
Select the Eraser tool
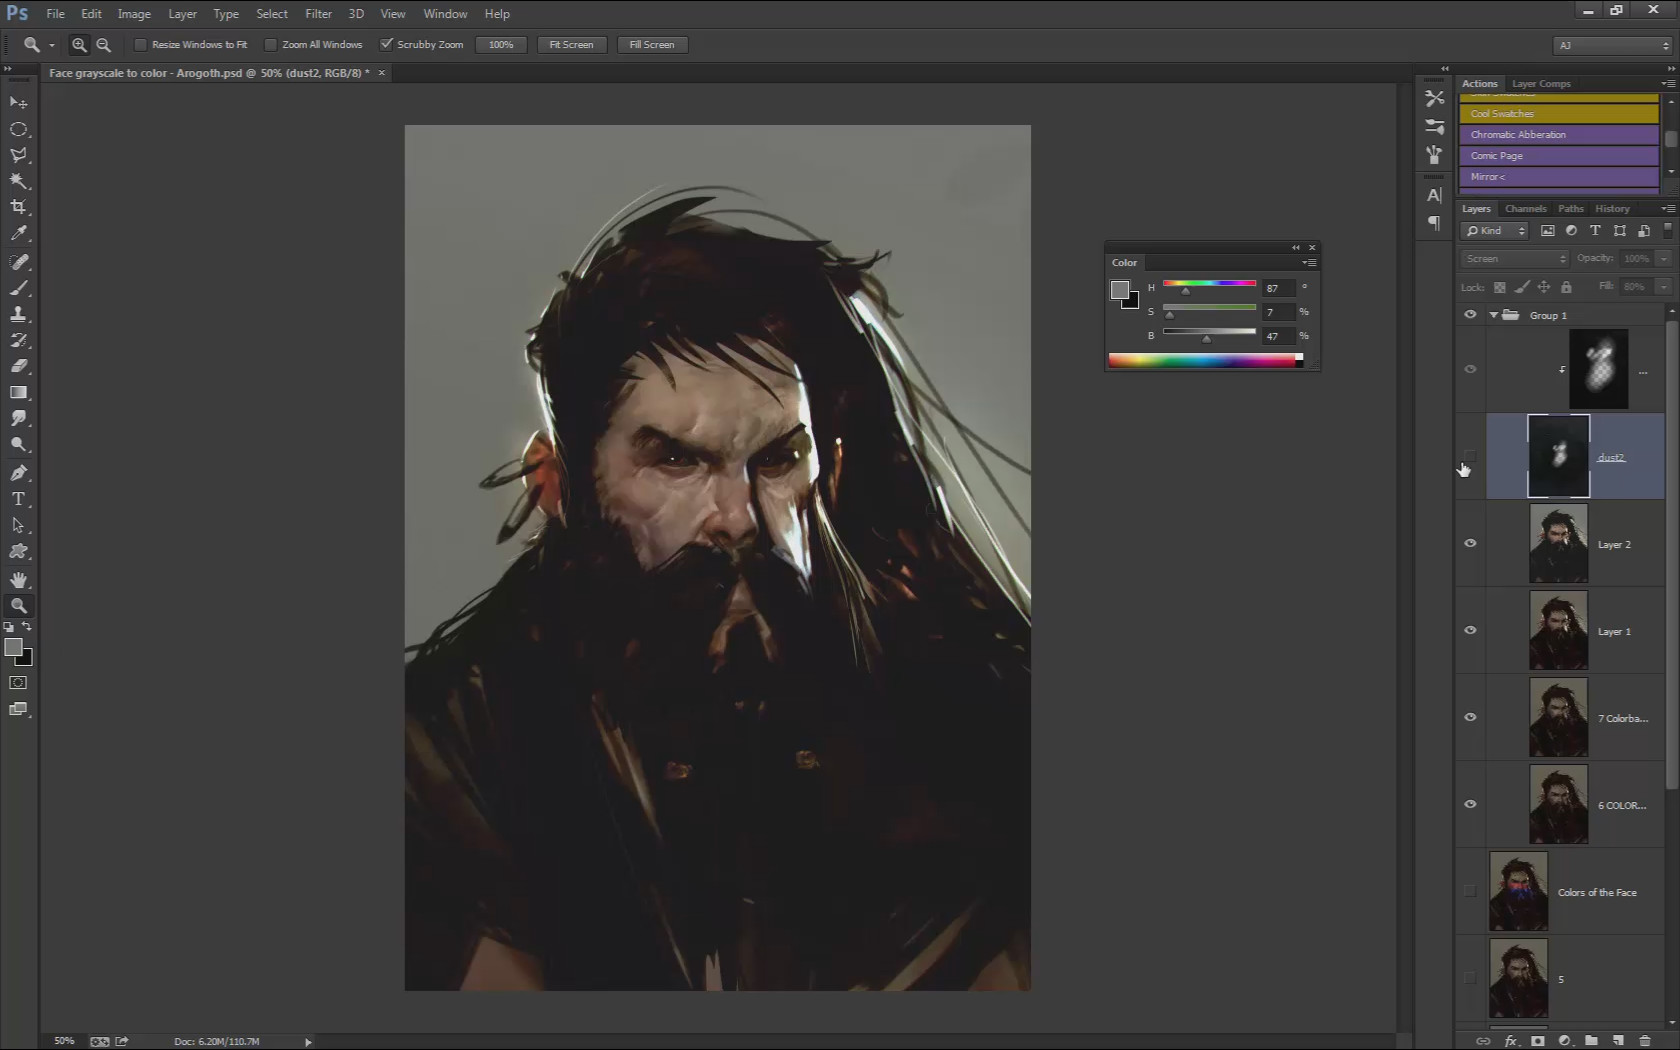[x=18, y=366]
